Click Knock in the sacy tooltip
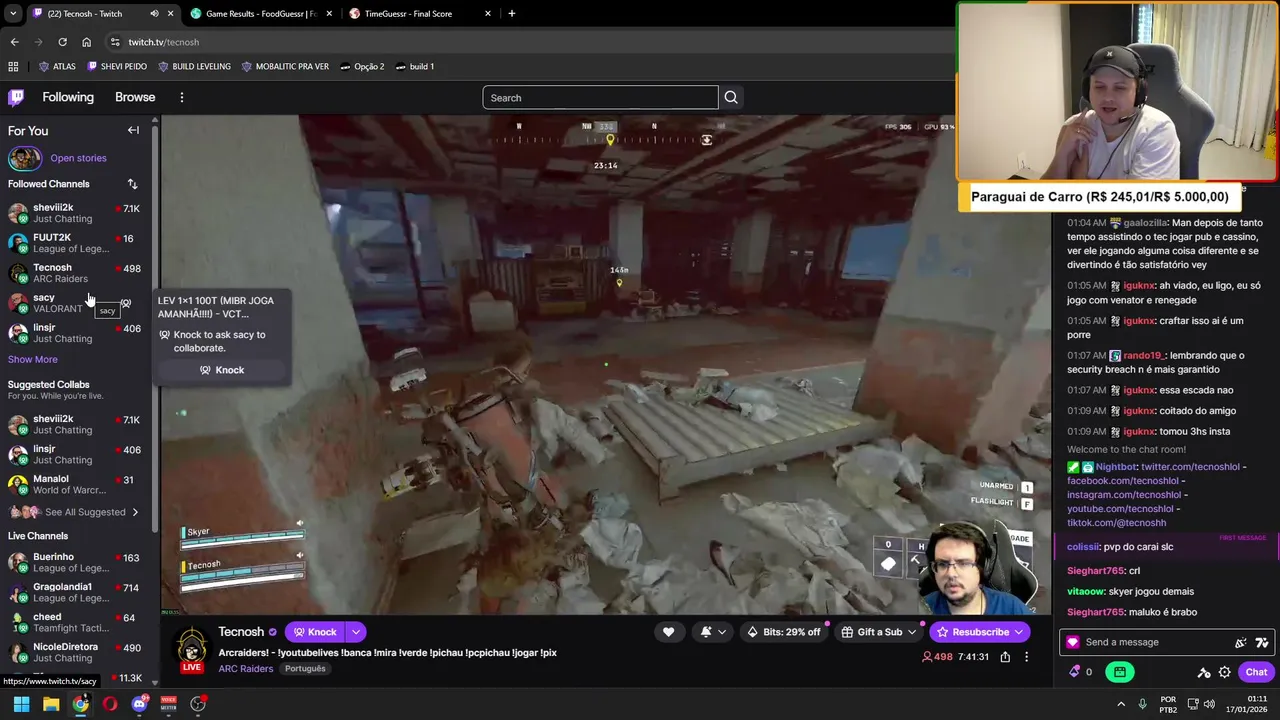Screen dimensions: 1280x720 222,370
